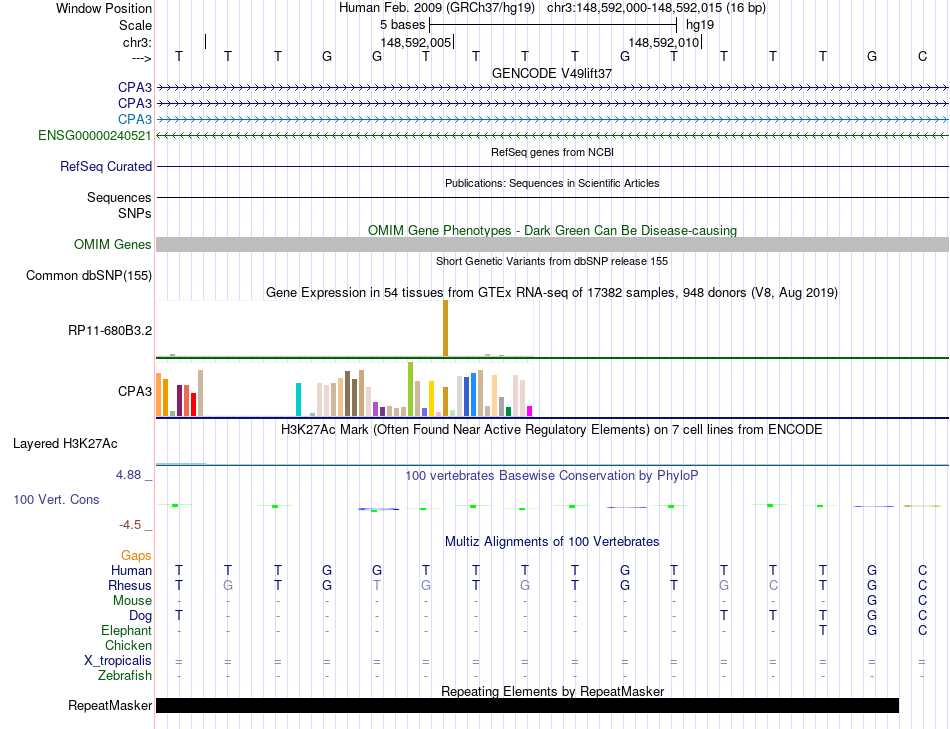Click the 148,592,005 coordinate marker

[x=416, y=42]
